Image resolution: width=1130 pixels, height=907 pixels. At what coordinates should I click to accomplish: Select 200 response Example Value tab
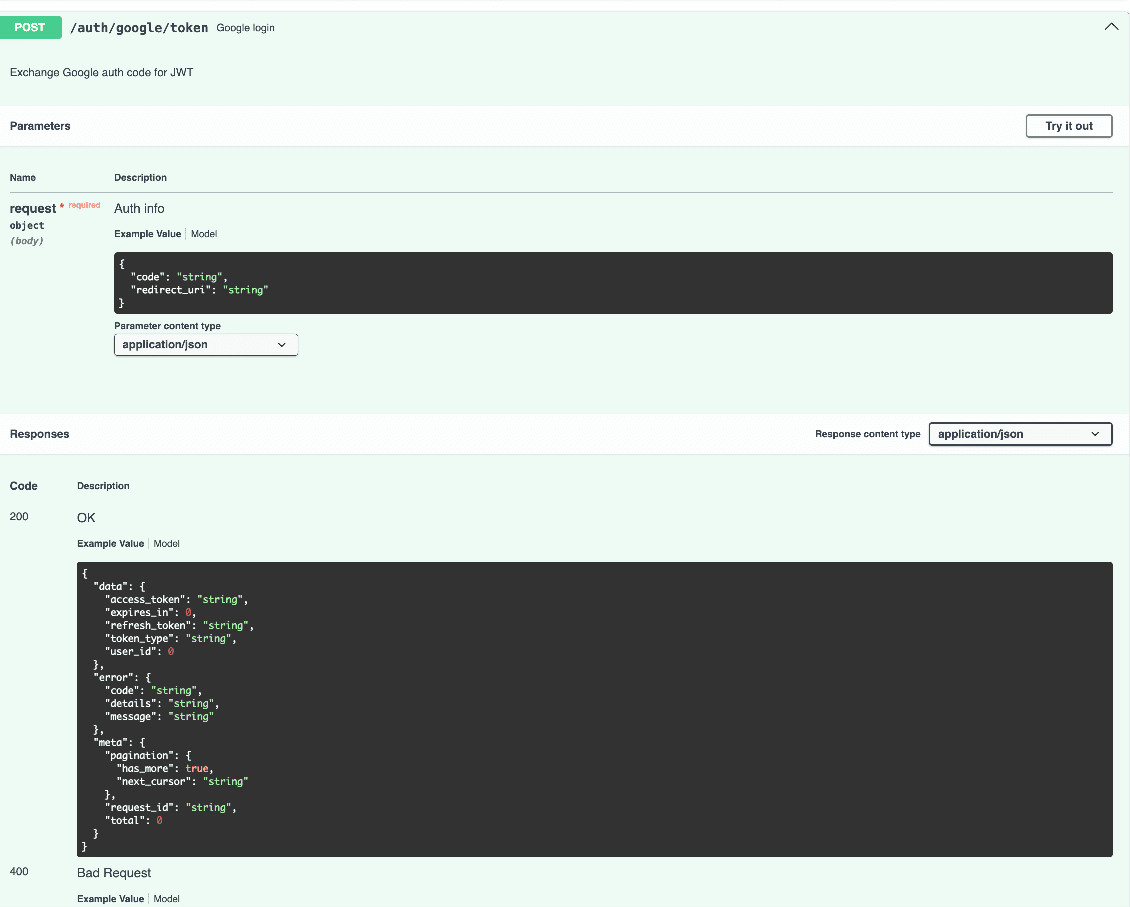point(110,544)
